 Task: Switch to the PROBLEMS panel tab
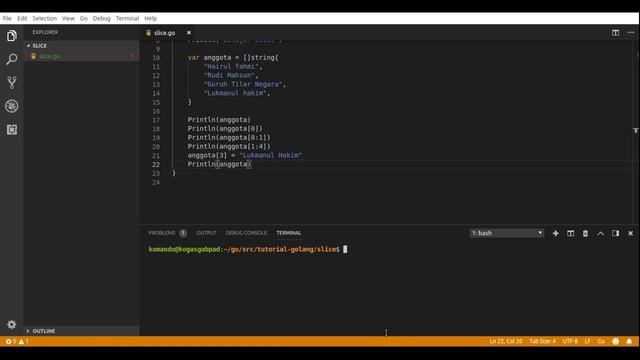coord(162,233)
